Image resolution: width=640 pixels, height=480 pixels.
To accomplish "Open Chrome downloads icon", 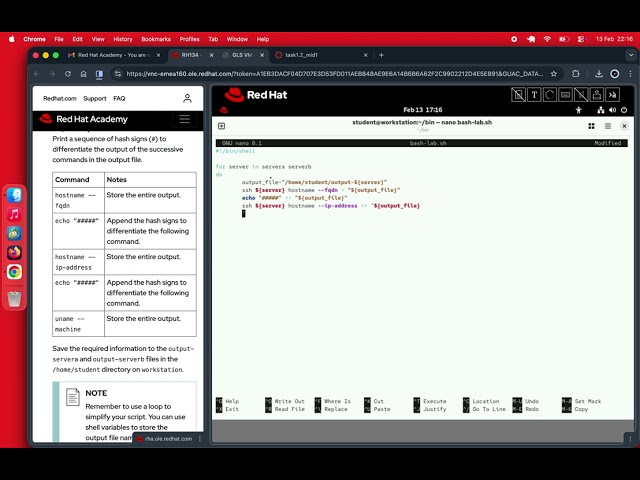I will 599,74.
